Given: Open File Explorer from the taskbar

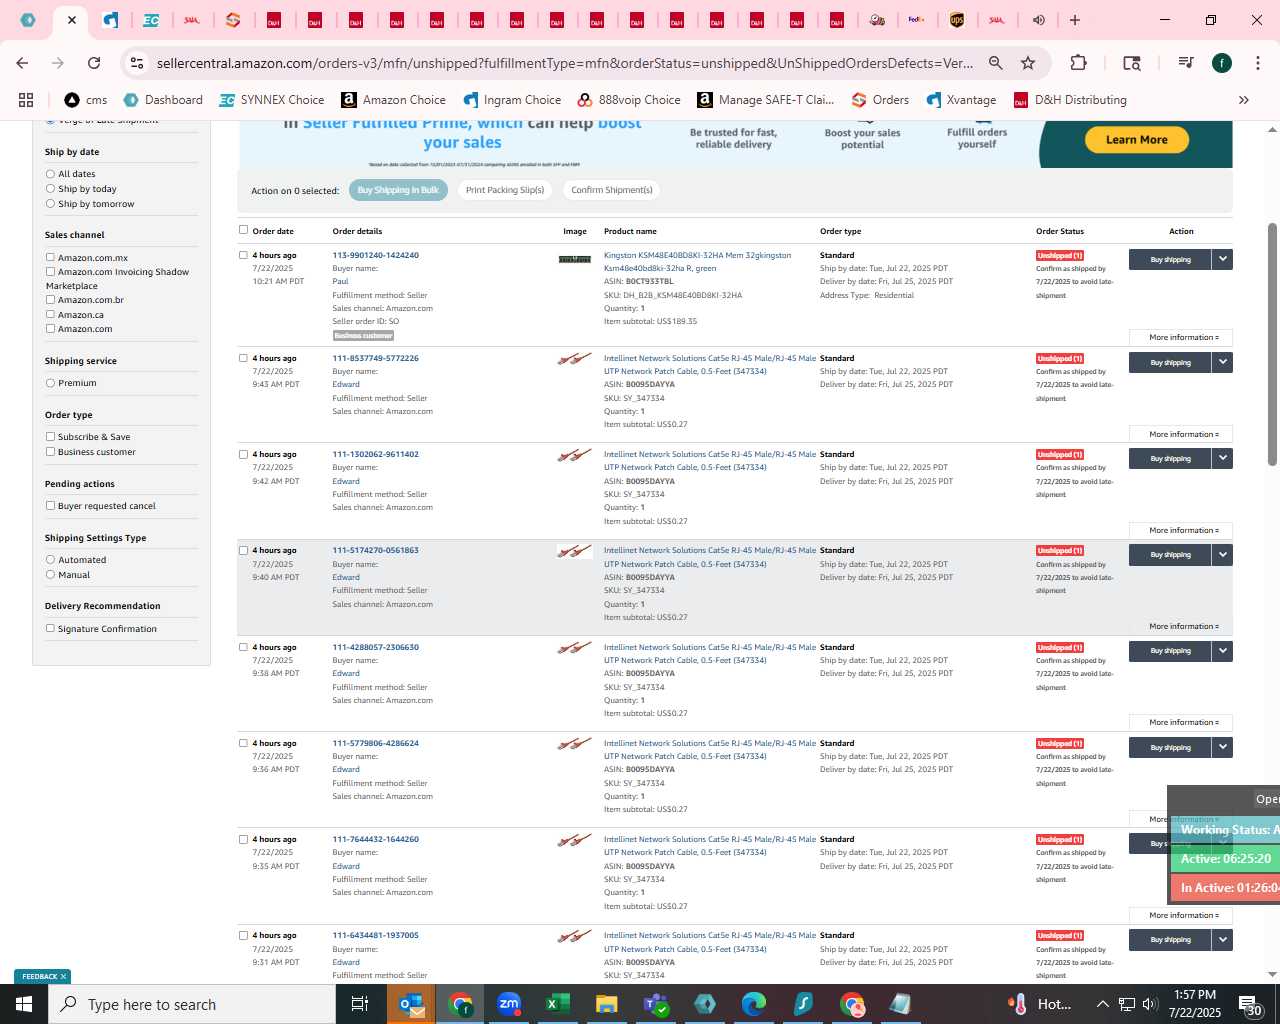Looking at the screenshot, I should coord(606,1004).
